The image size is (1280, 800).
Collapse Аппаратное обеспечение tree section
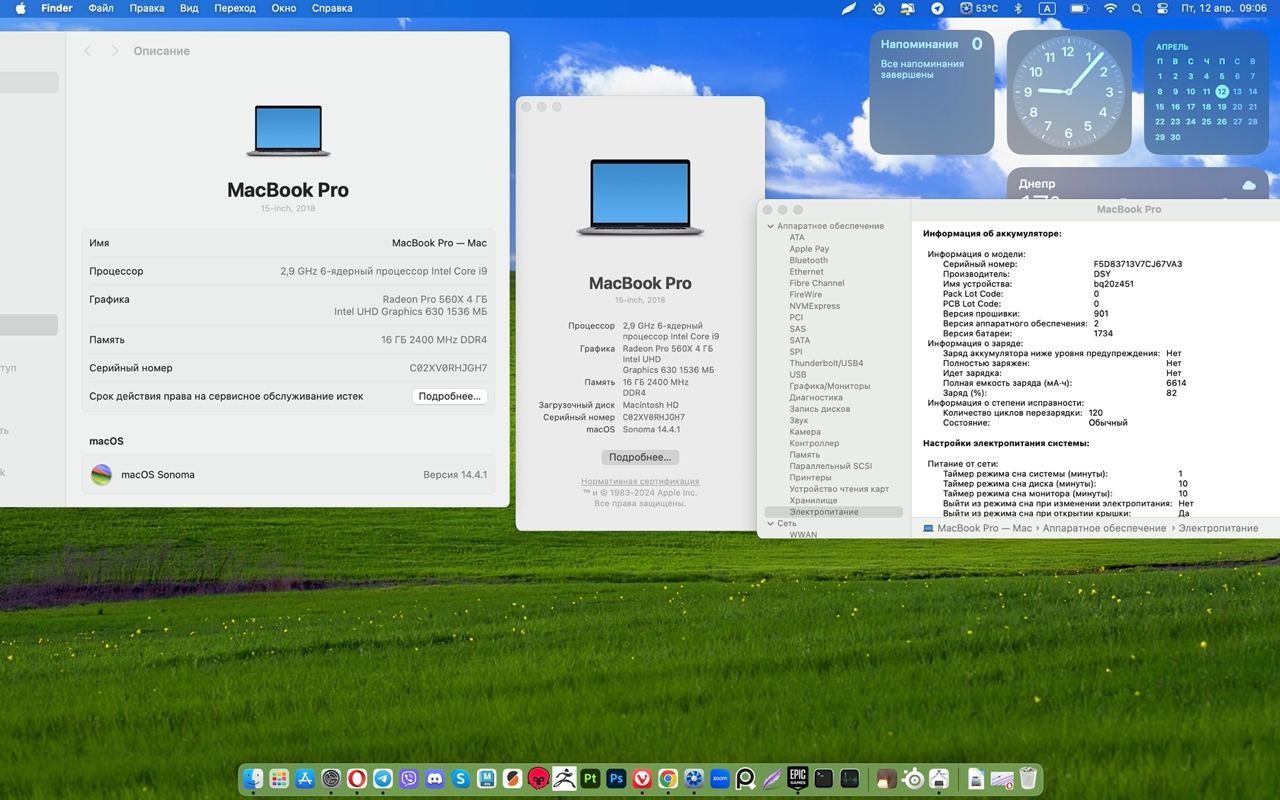(x=770, y=226)
